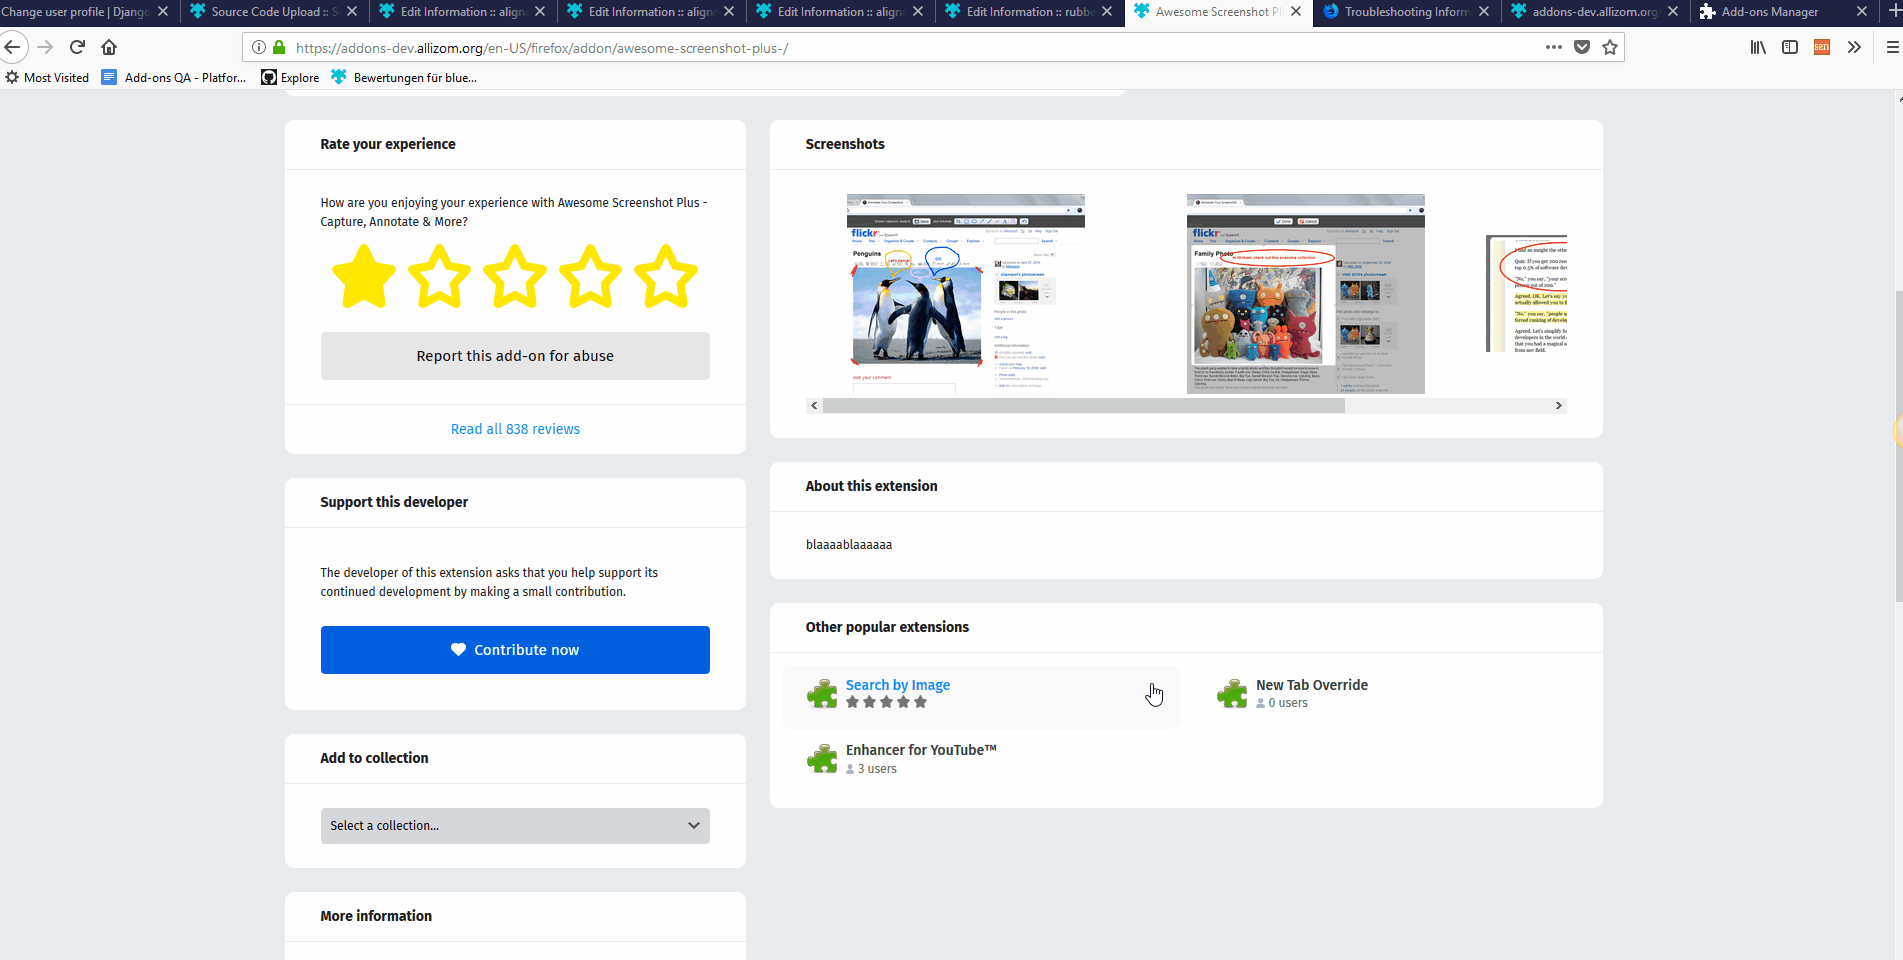This screenshot has height=960, width=1903.
Task: Open Bewertungen für blue bookmark
Action: (404, 77)
